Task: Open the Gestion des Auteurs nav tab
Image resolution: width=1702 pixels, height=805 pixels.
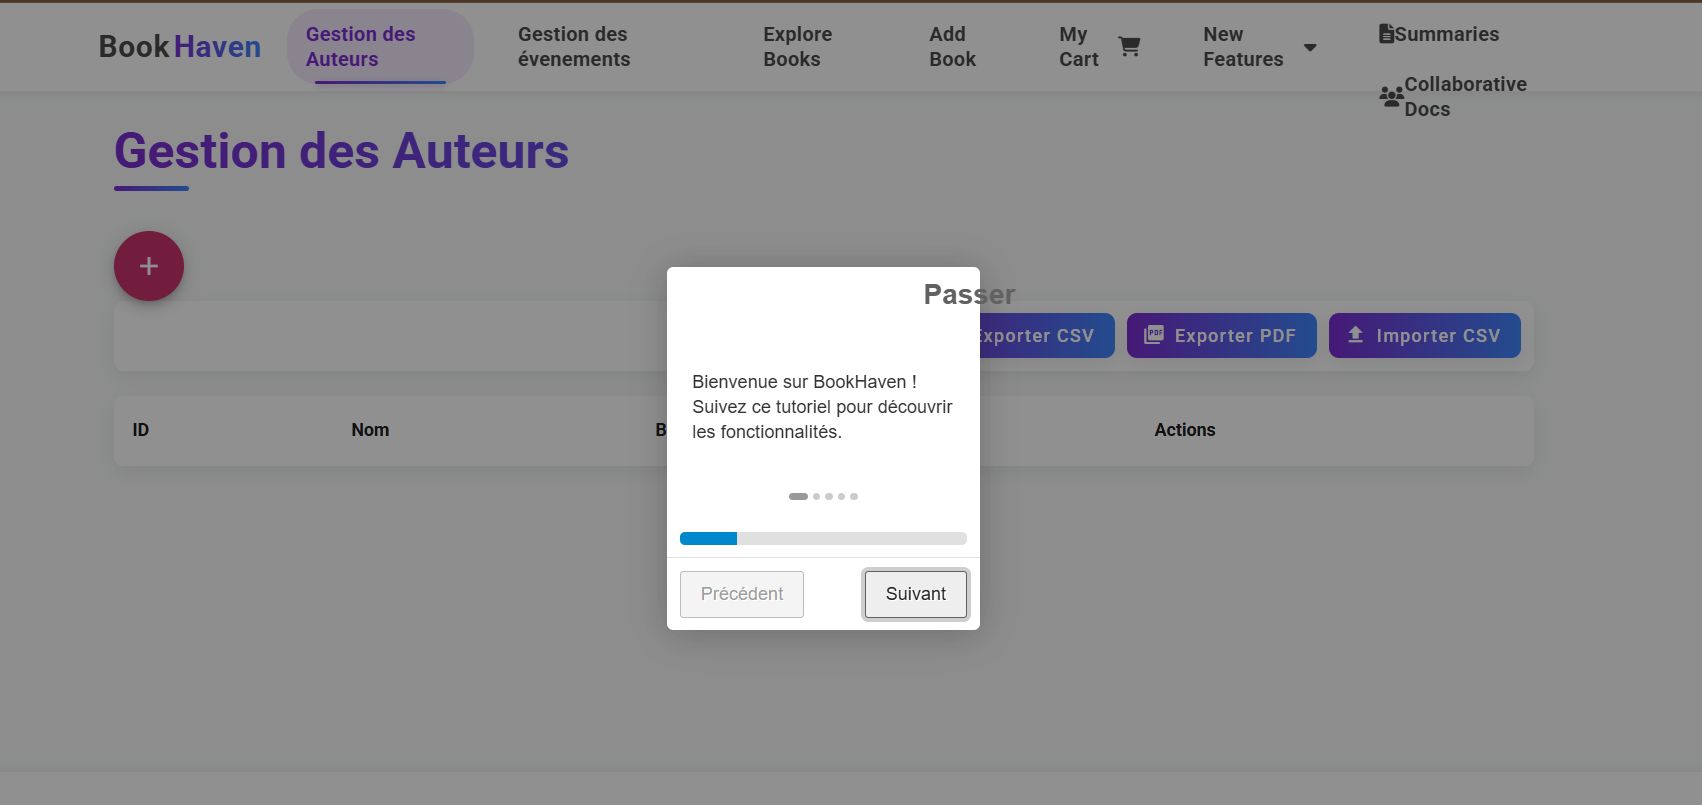Action: 380,47
